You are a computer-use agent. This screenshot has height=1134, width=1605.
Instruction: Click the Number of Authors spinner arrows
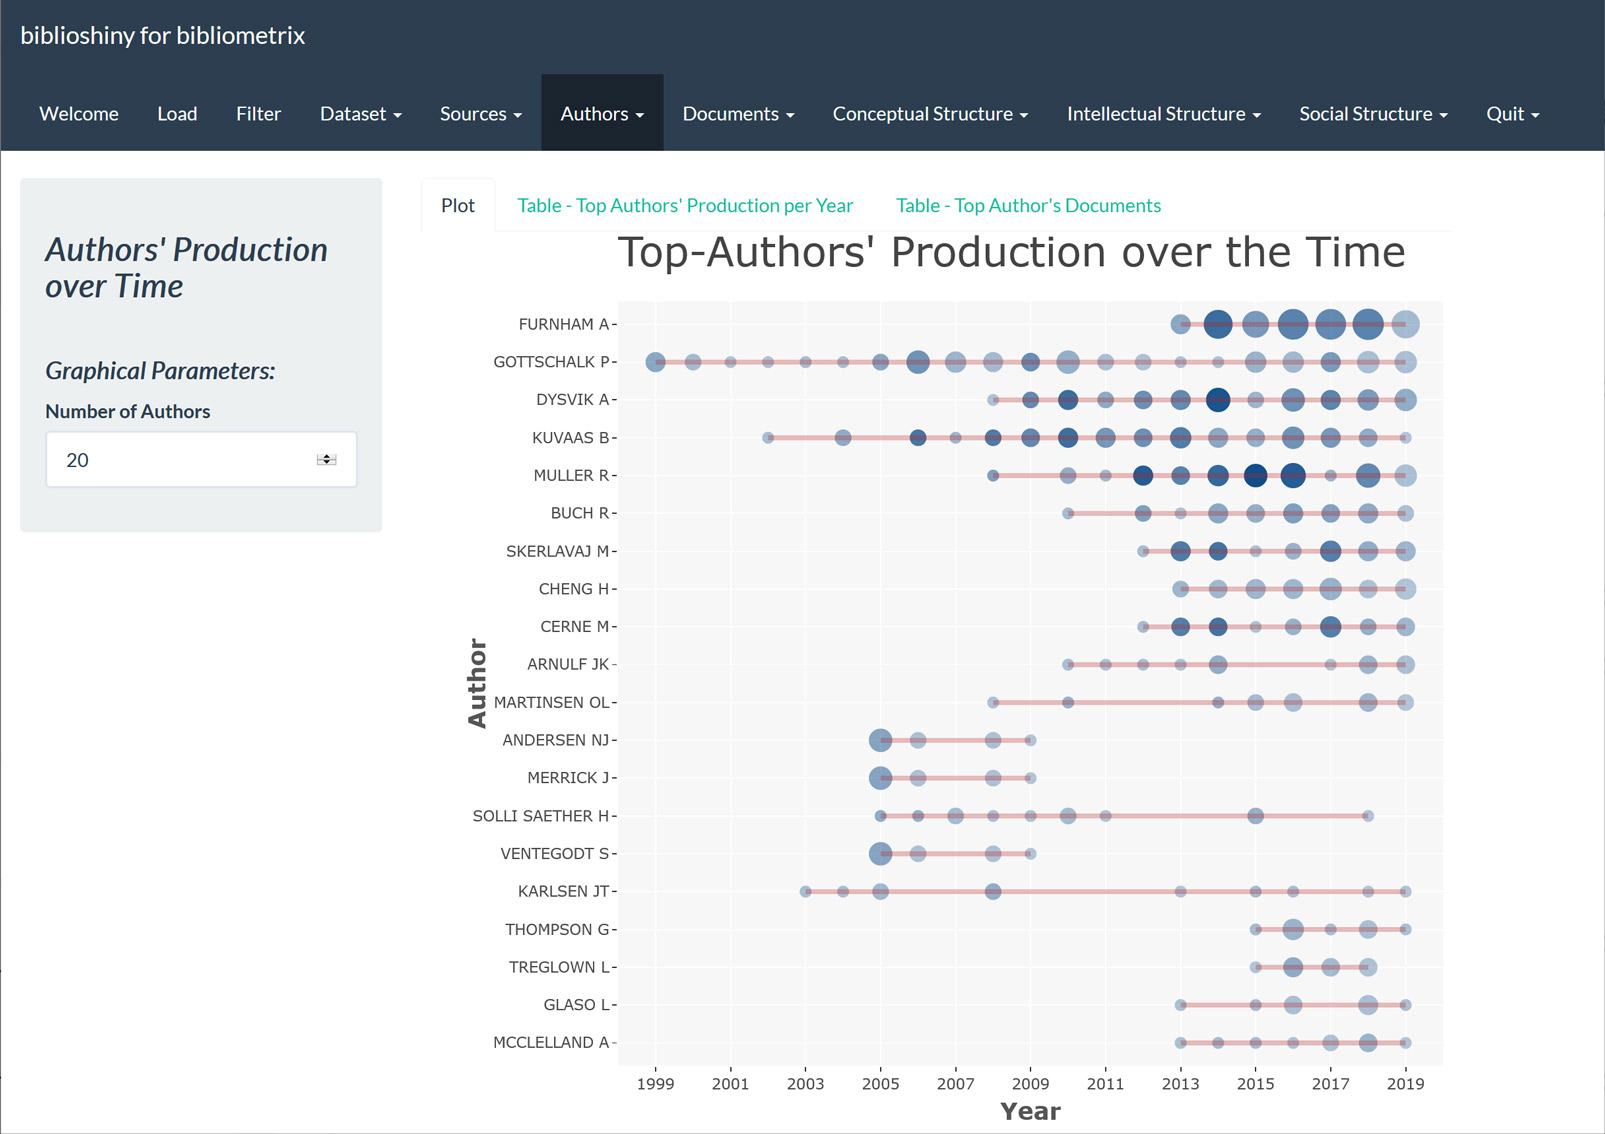(x=326, y=460)
